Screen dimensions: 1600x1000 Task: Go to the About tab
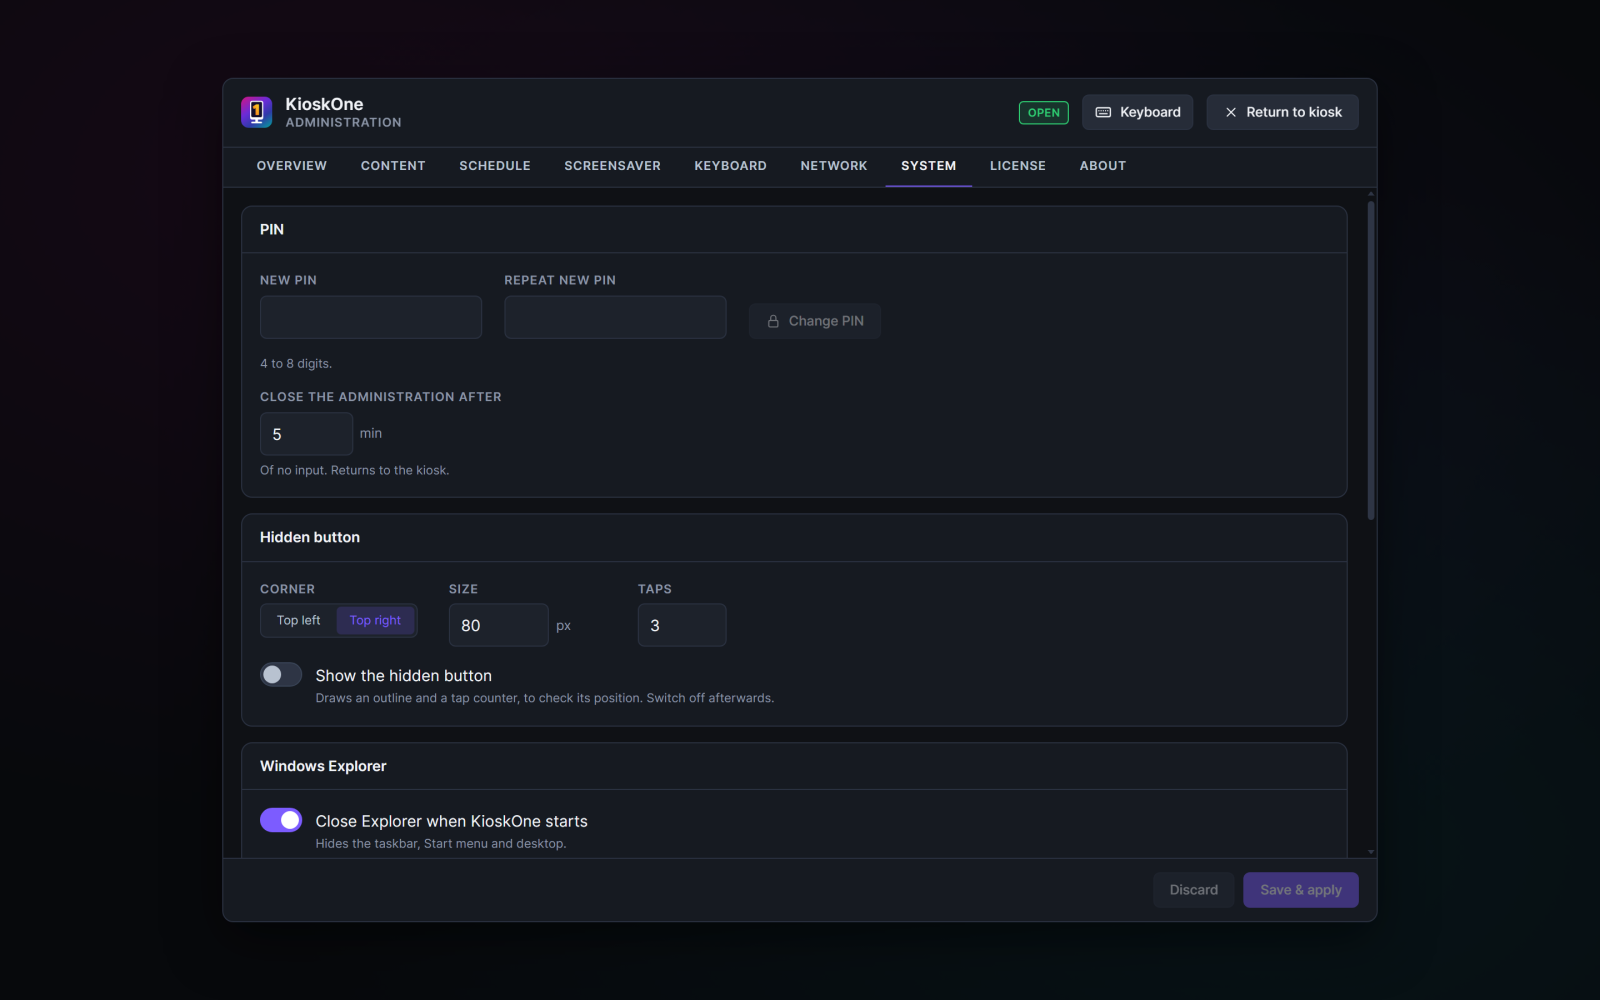(1103, 166)
